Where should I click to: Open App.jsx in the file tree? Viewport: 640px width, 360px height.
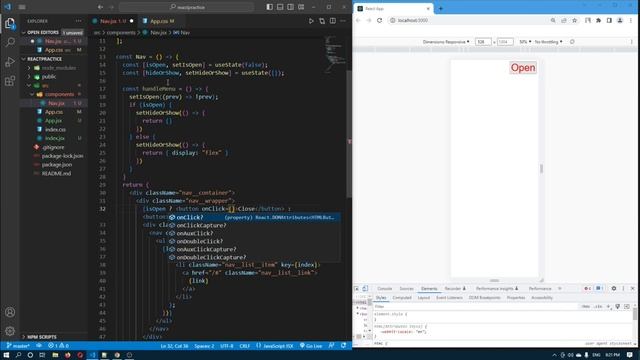(x=53, y=121)
